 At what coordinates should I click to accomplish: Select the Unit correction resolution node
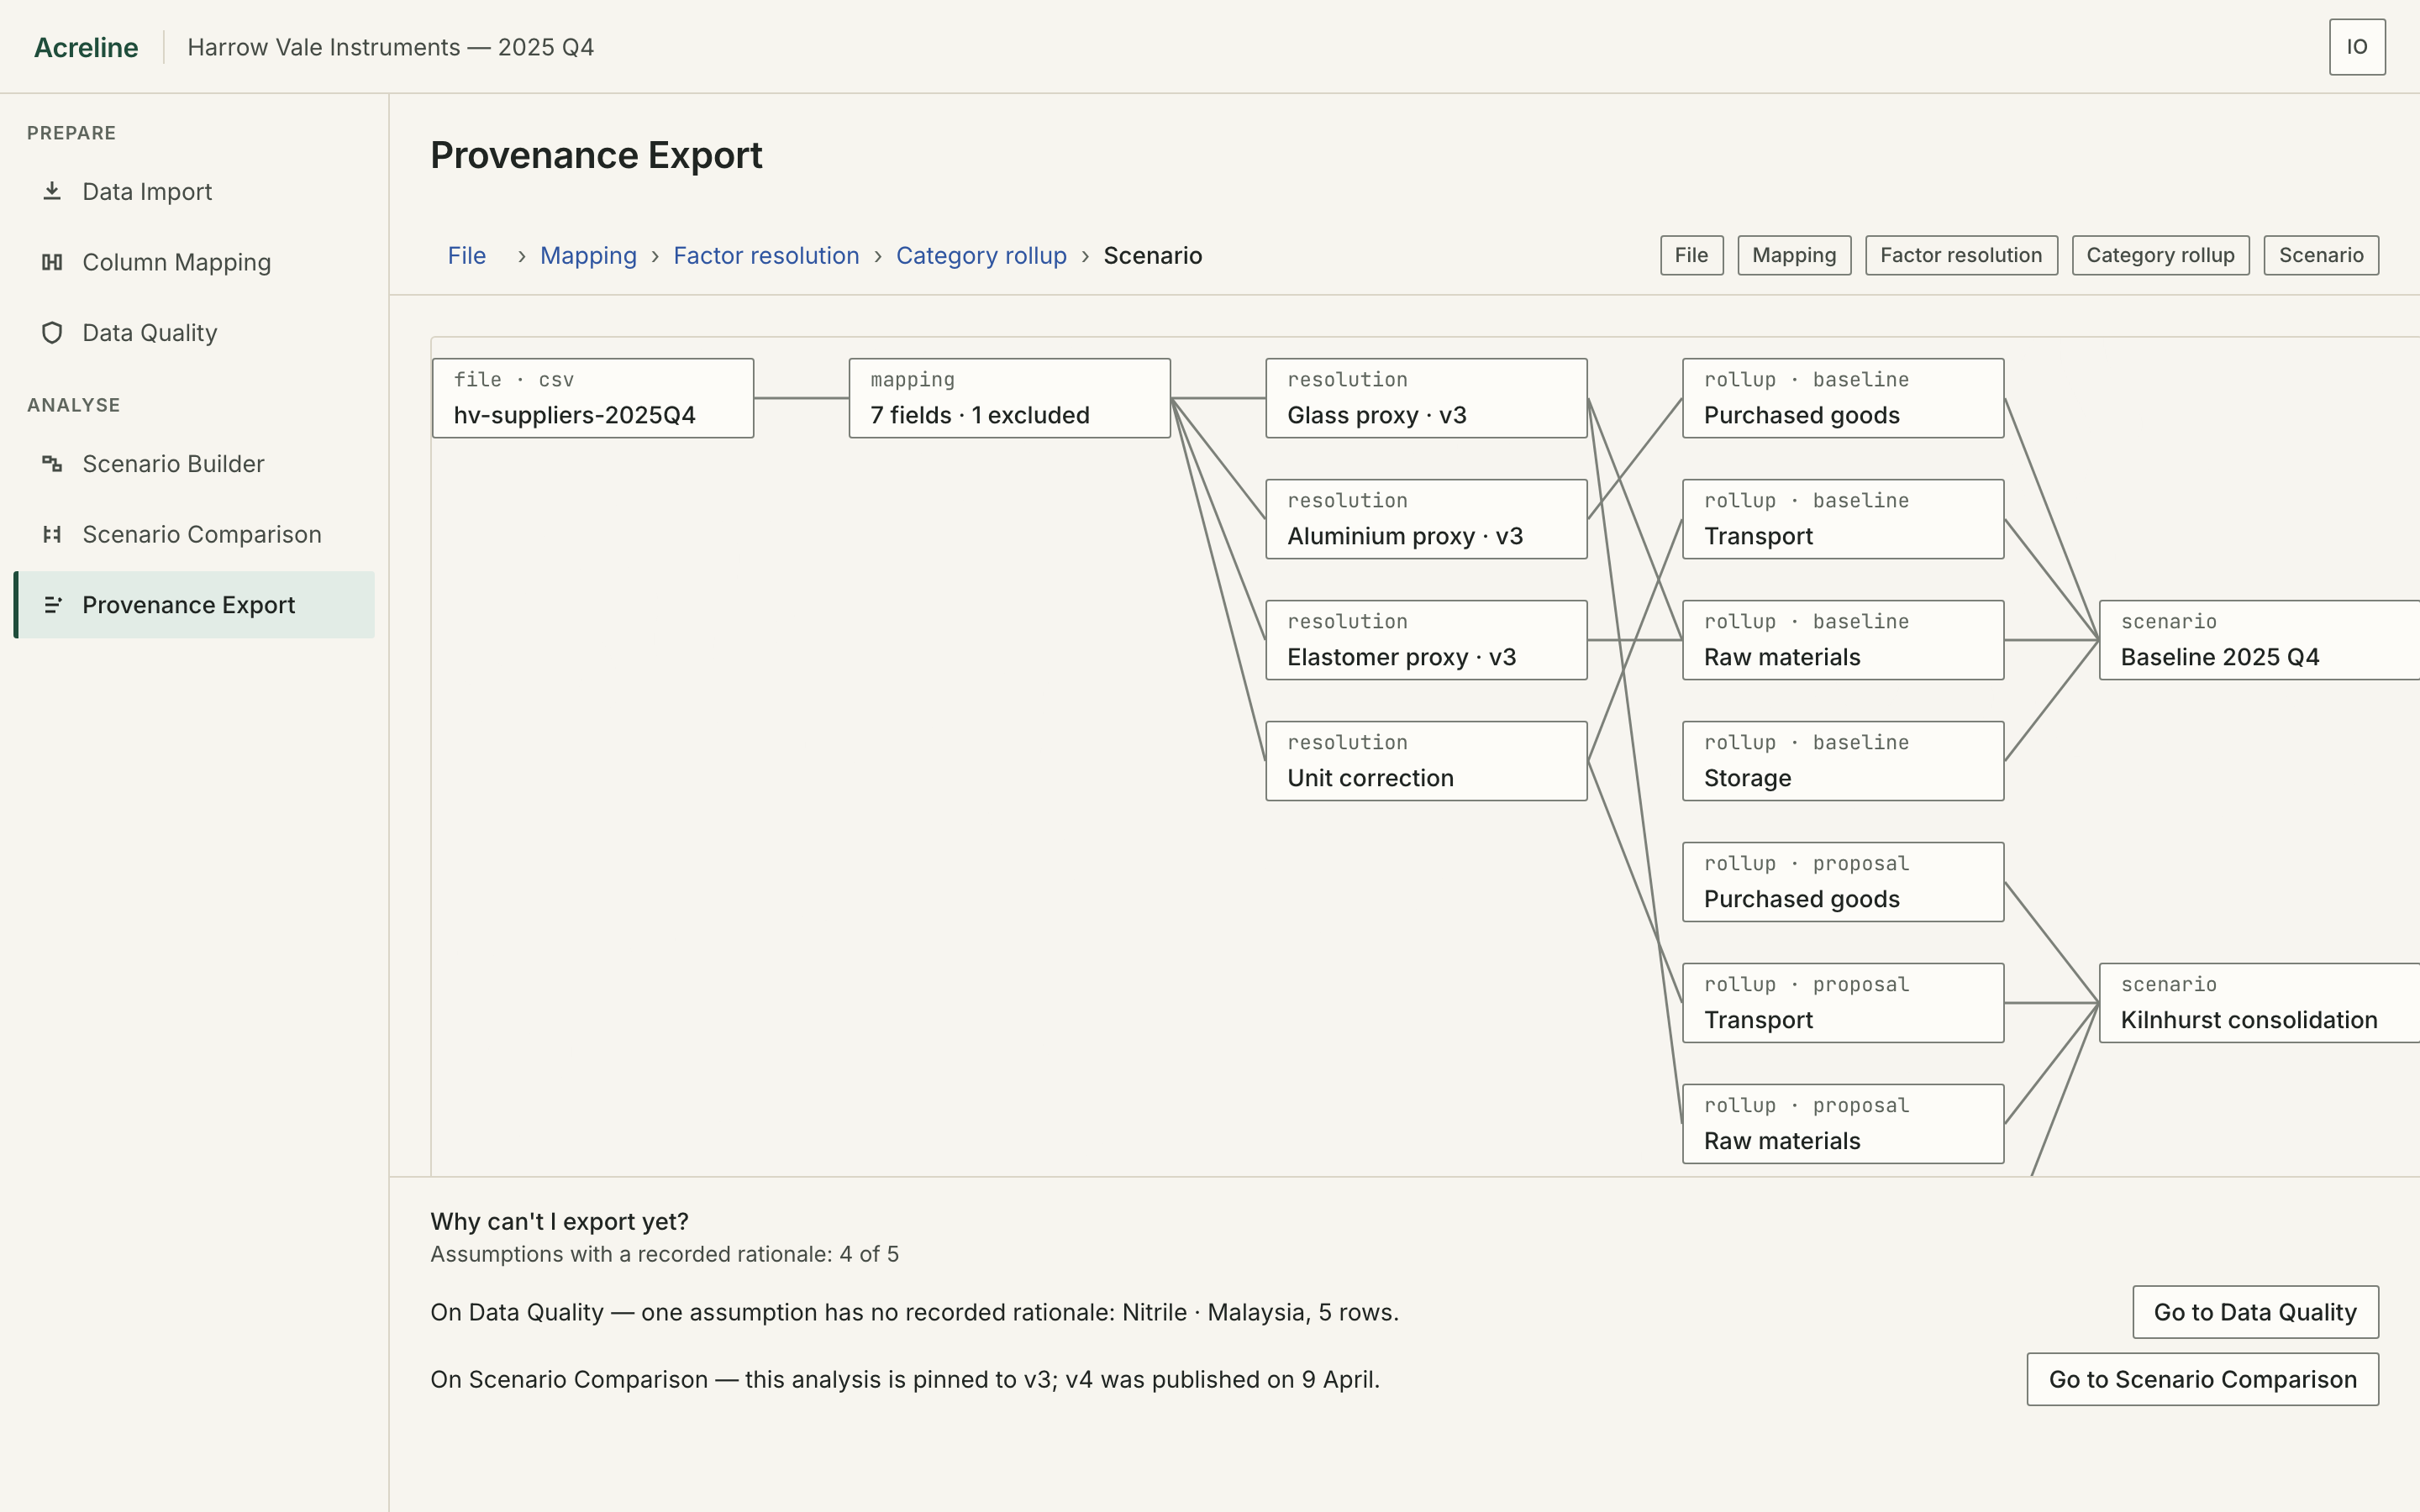(1426, 761)
